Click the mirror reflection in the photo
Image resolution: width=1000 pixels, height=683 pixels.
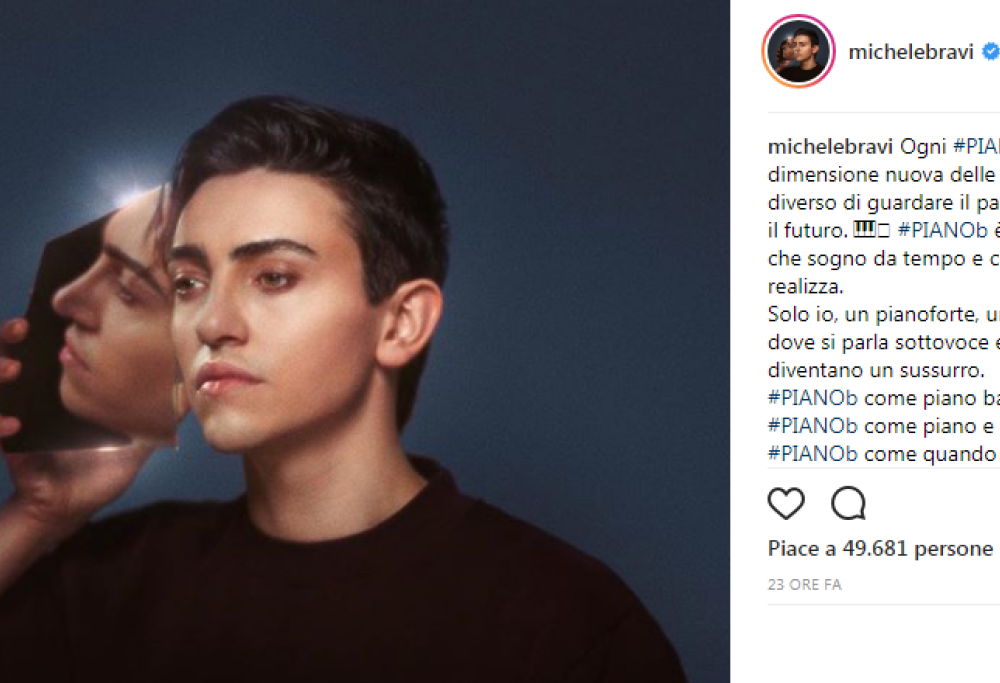(x=110, y=320)
